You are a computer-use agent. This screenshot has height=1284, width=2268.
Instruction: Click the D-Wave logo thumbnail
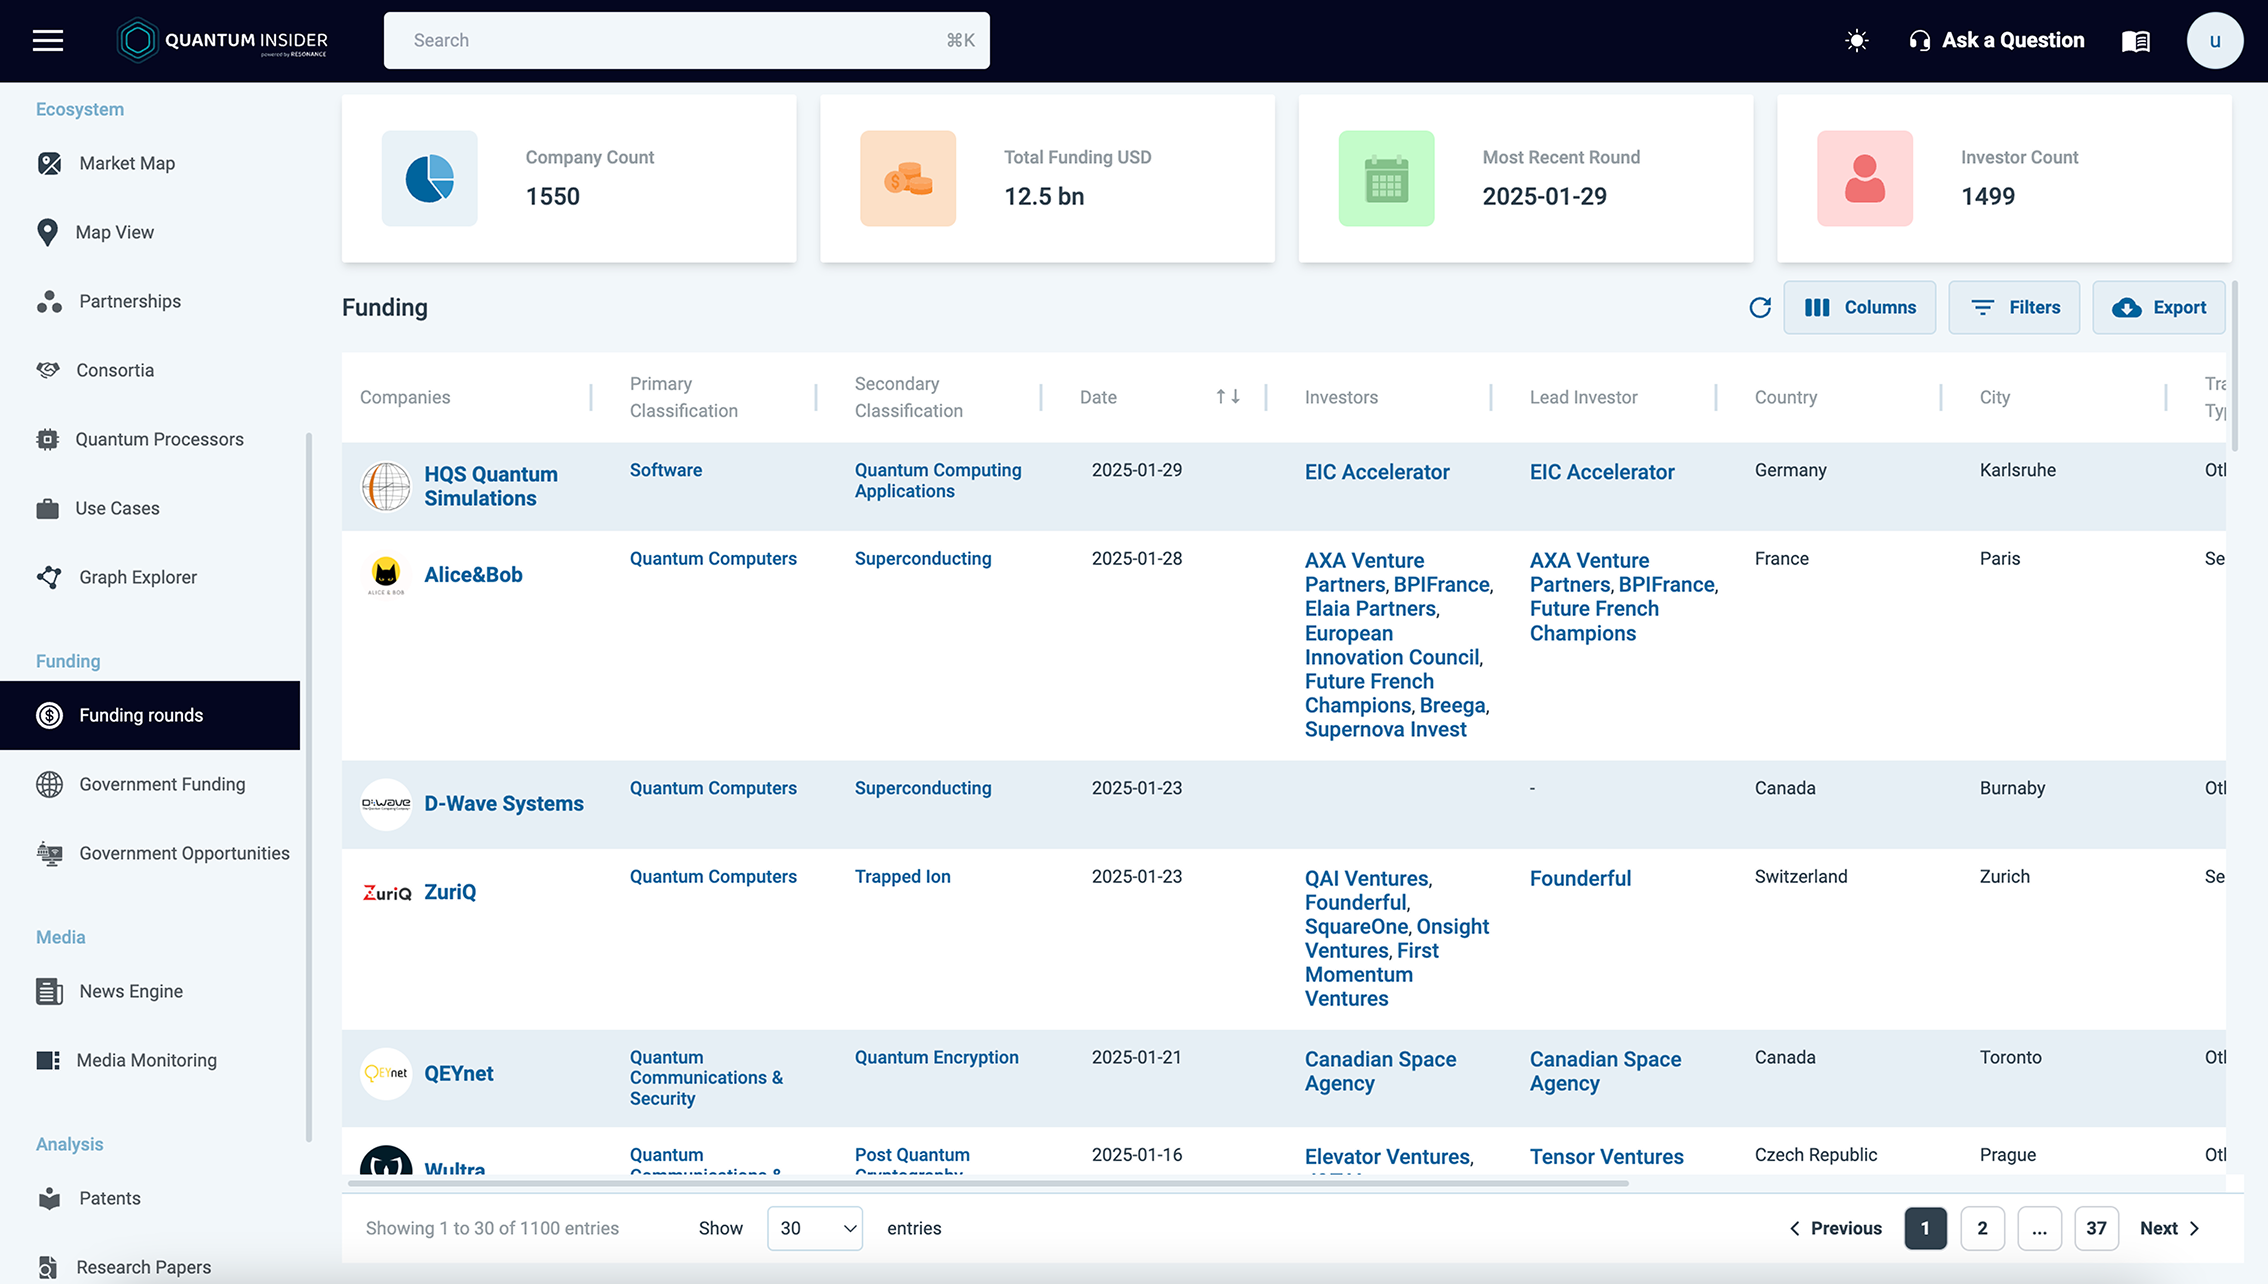[386, 804]
